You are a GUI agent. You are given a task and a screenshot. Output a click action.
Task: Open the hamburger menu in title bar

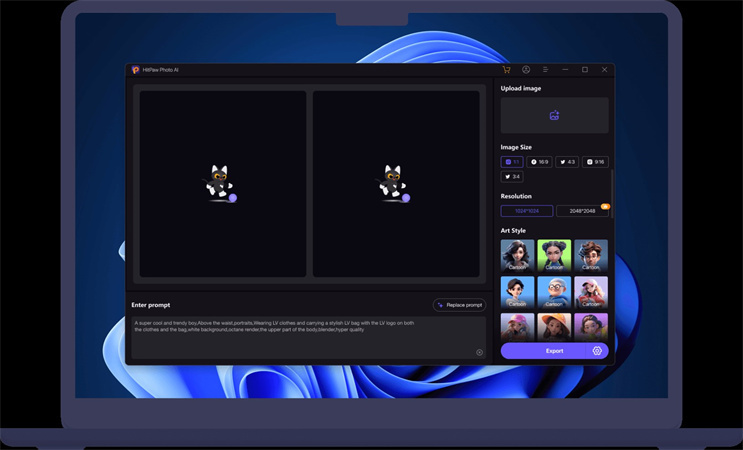tap(545, 70)
